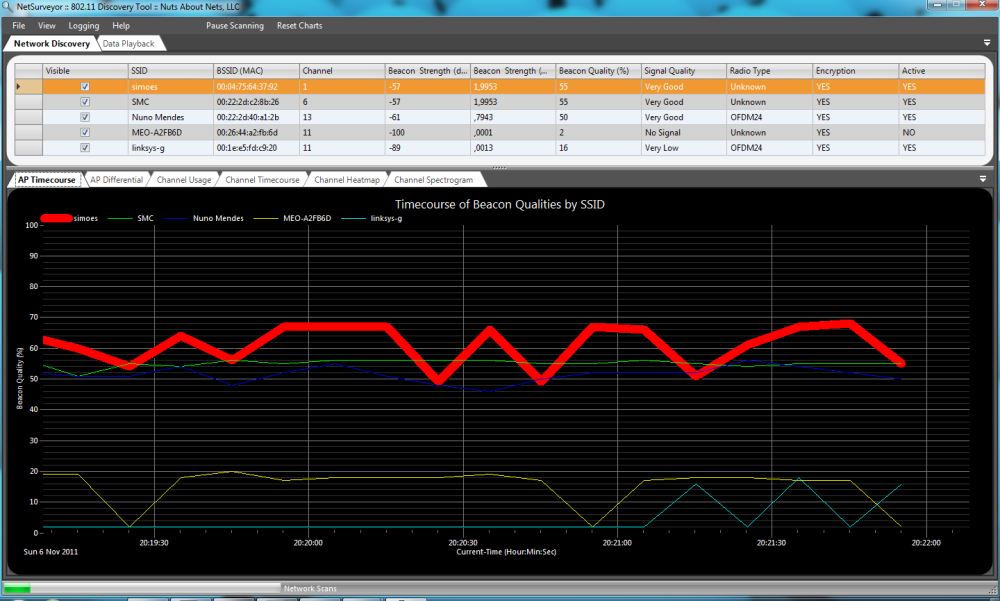This screenshot has width=1000, height=601.
Task: Open the Logging menu
Action: (84, 26)
